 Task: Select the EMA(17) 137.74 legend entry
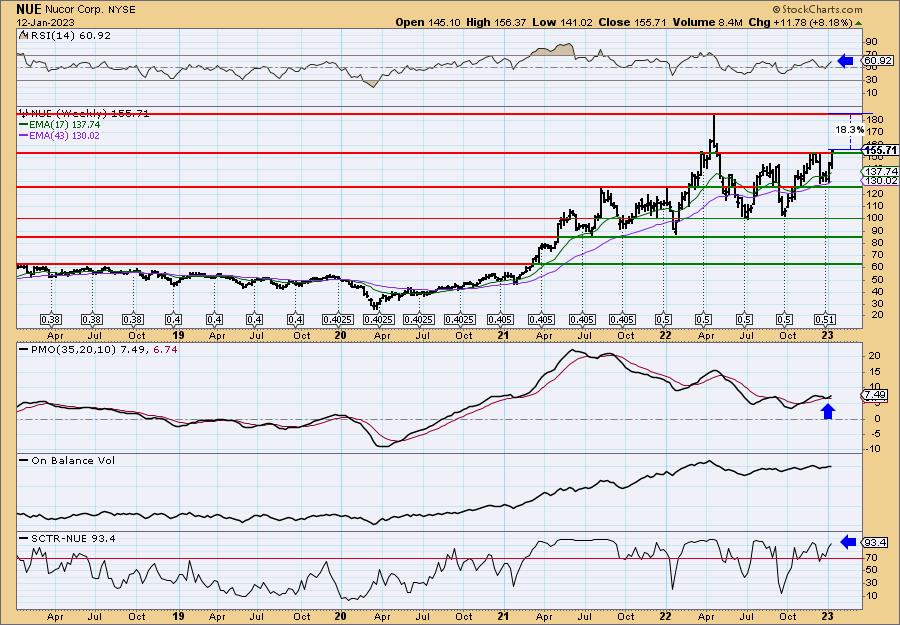(64, 125)
